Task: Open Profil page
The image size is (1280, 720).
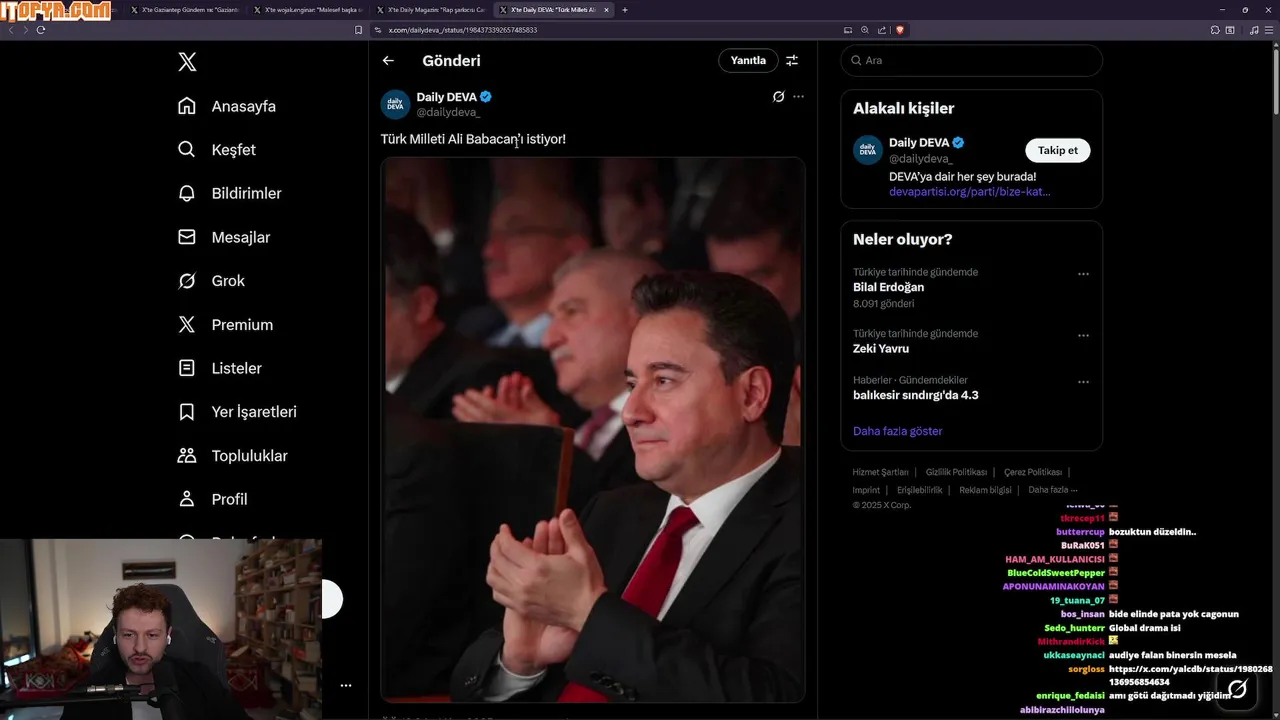Action: click(212, 499)
